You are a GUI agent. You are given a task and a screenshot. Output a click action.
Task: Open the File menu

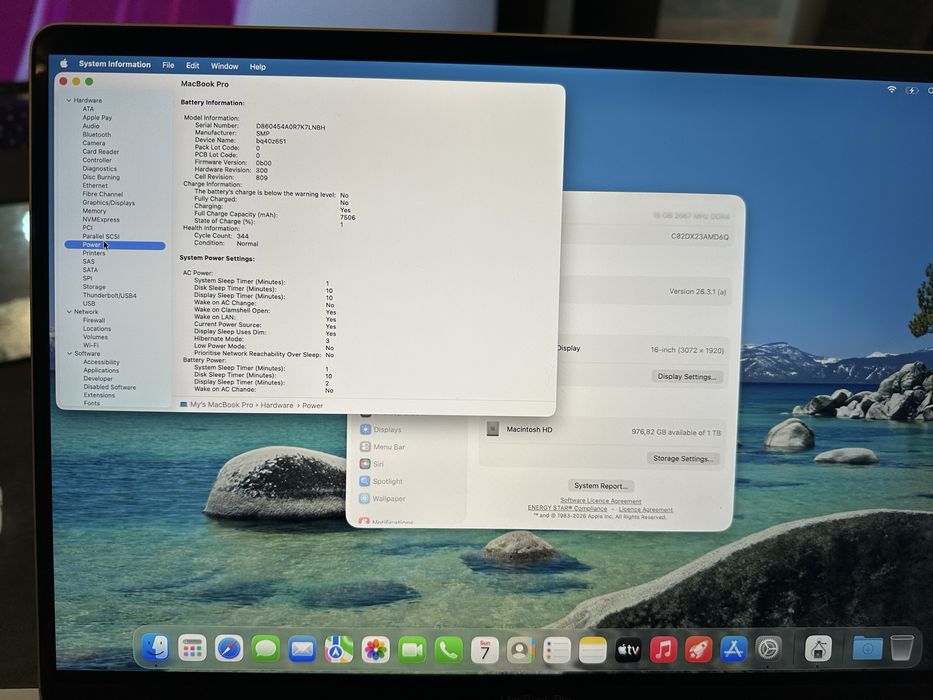pyautogui.click(x=168, y=65)
